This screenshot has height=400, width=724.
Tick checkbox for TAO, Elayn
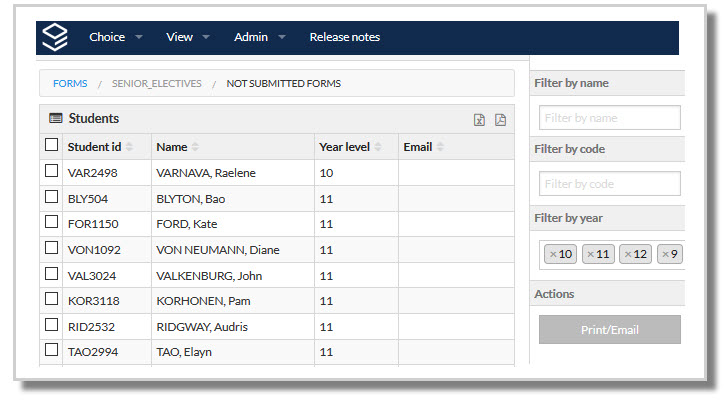(x=52, y=350)
